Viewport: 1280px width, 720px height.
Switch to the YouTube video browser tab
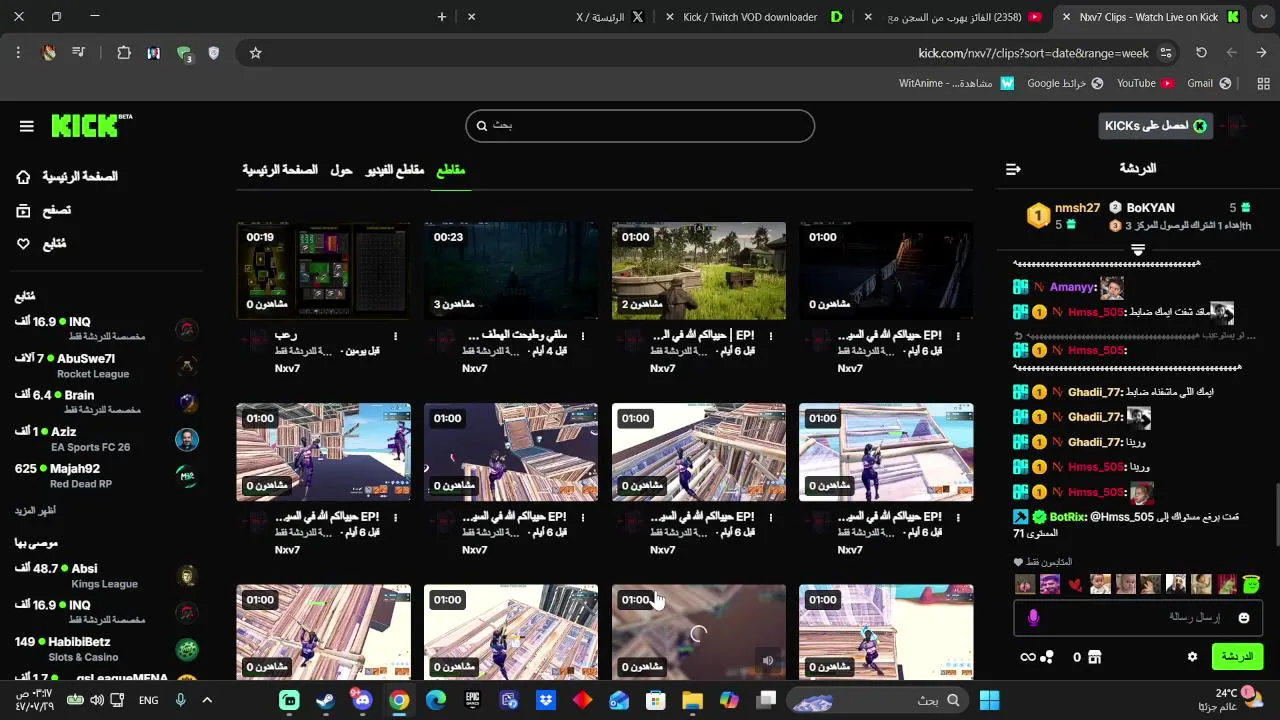(x=956, y=17)
